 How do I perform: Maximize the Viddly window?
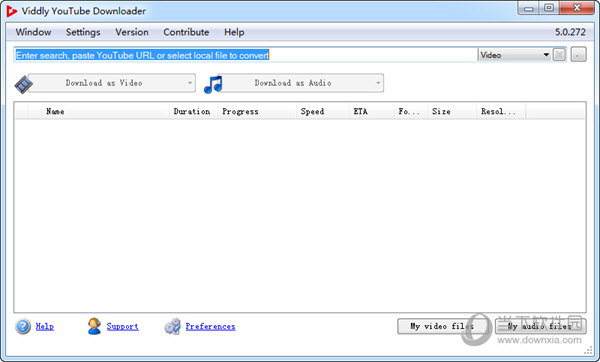(x=549, y=8)
